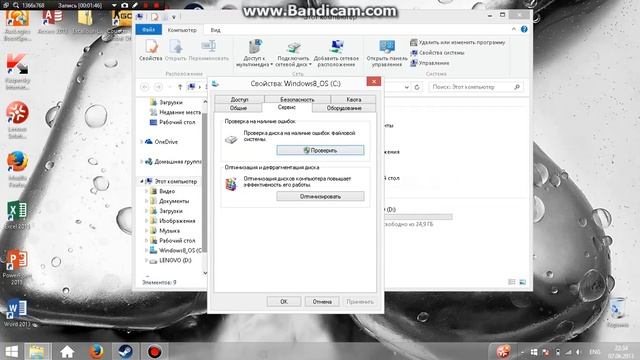
Task: Click Добавить сетевое расположение icon
Action: pyautogui.click(x=336, y=53)
